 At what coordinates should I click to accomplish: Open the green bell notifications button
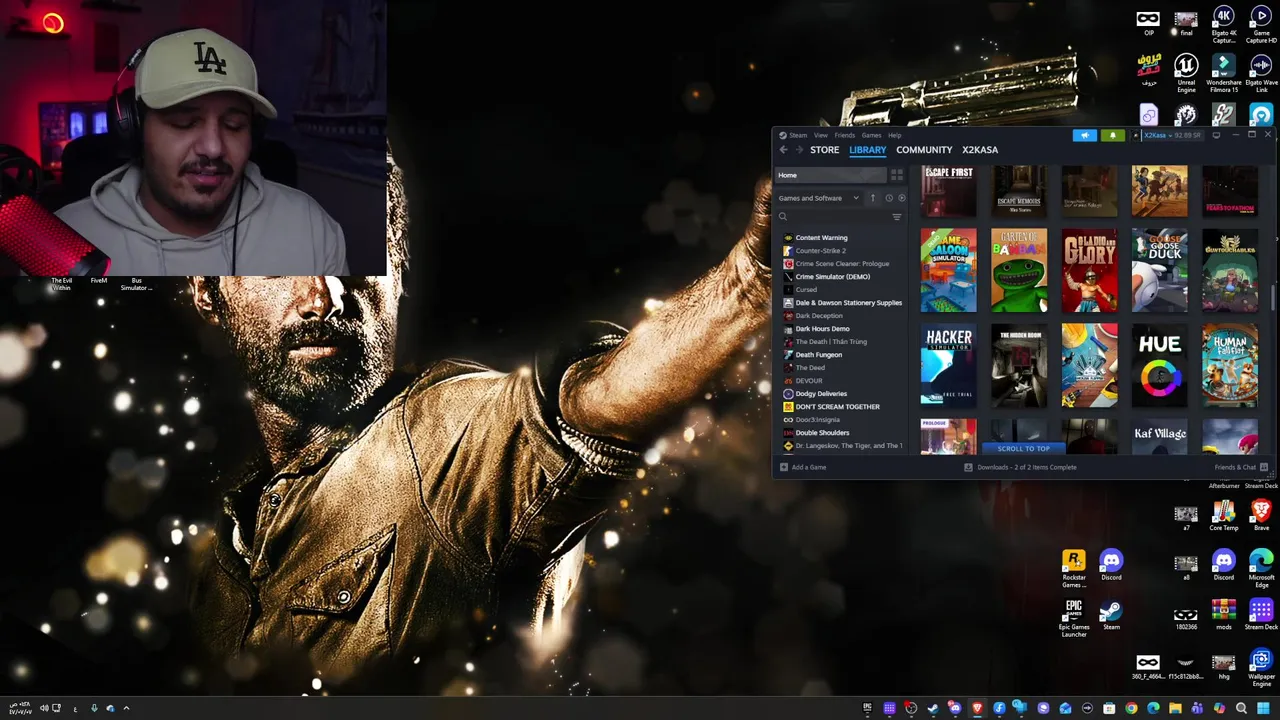tap(1112, 135)
